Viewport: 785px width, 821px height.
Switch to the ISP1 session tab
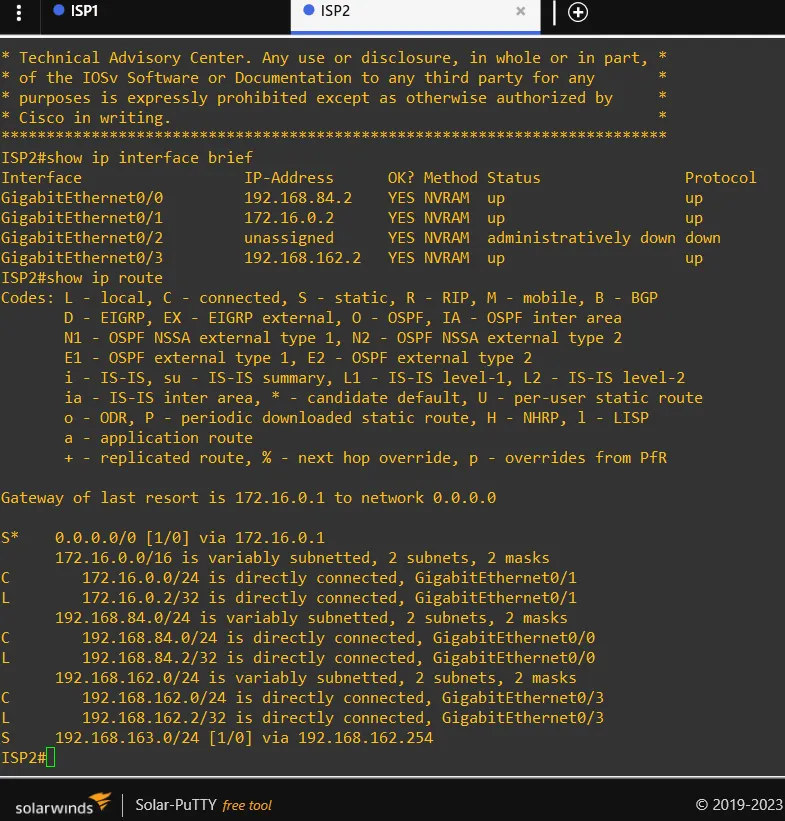[165, 17]
